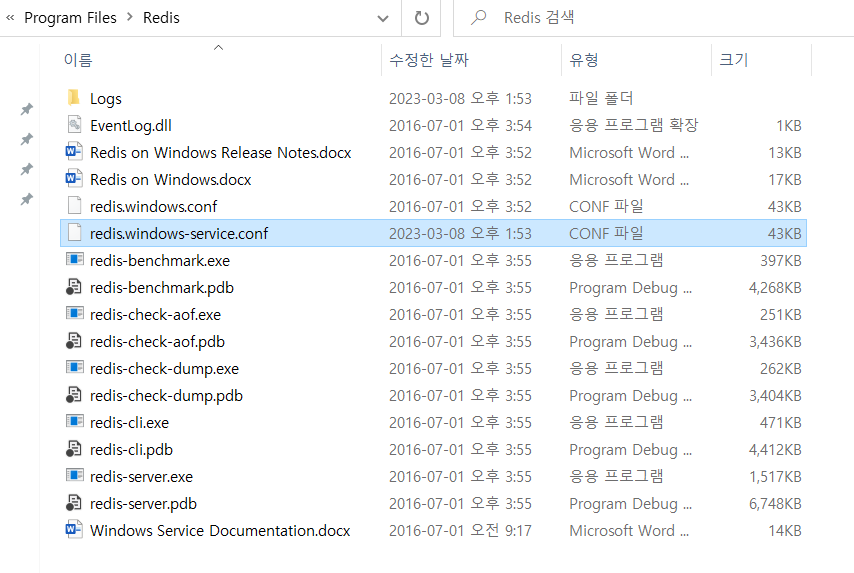Click the redis-server.exe application icon
This screenshot has width=854, height=573.
[x=75, y=475]
